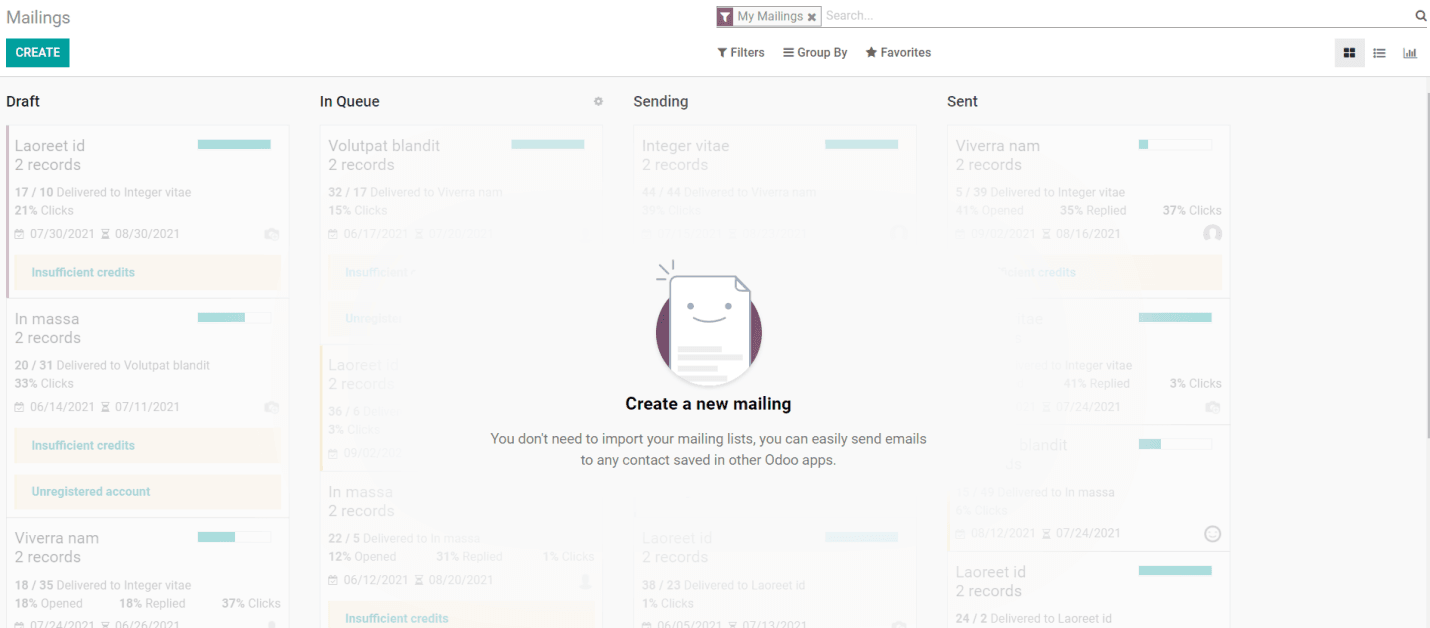Click hourglass icon beside 07/11/2021
This screenshot has width=1430, height=628.
point(105,407)
